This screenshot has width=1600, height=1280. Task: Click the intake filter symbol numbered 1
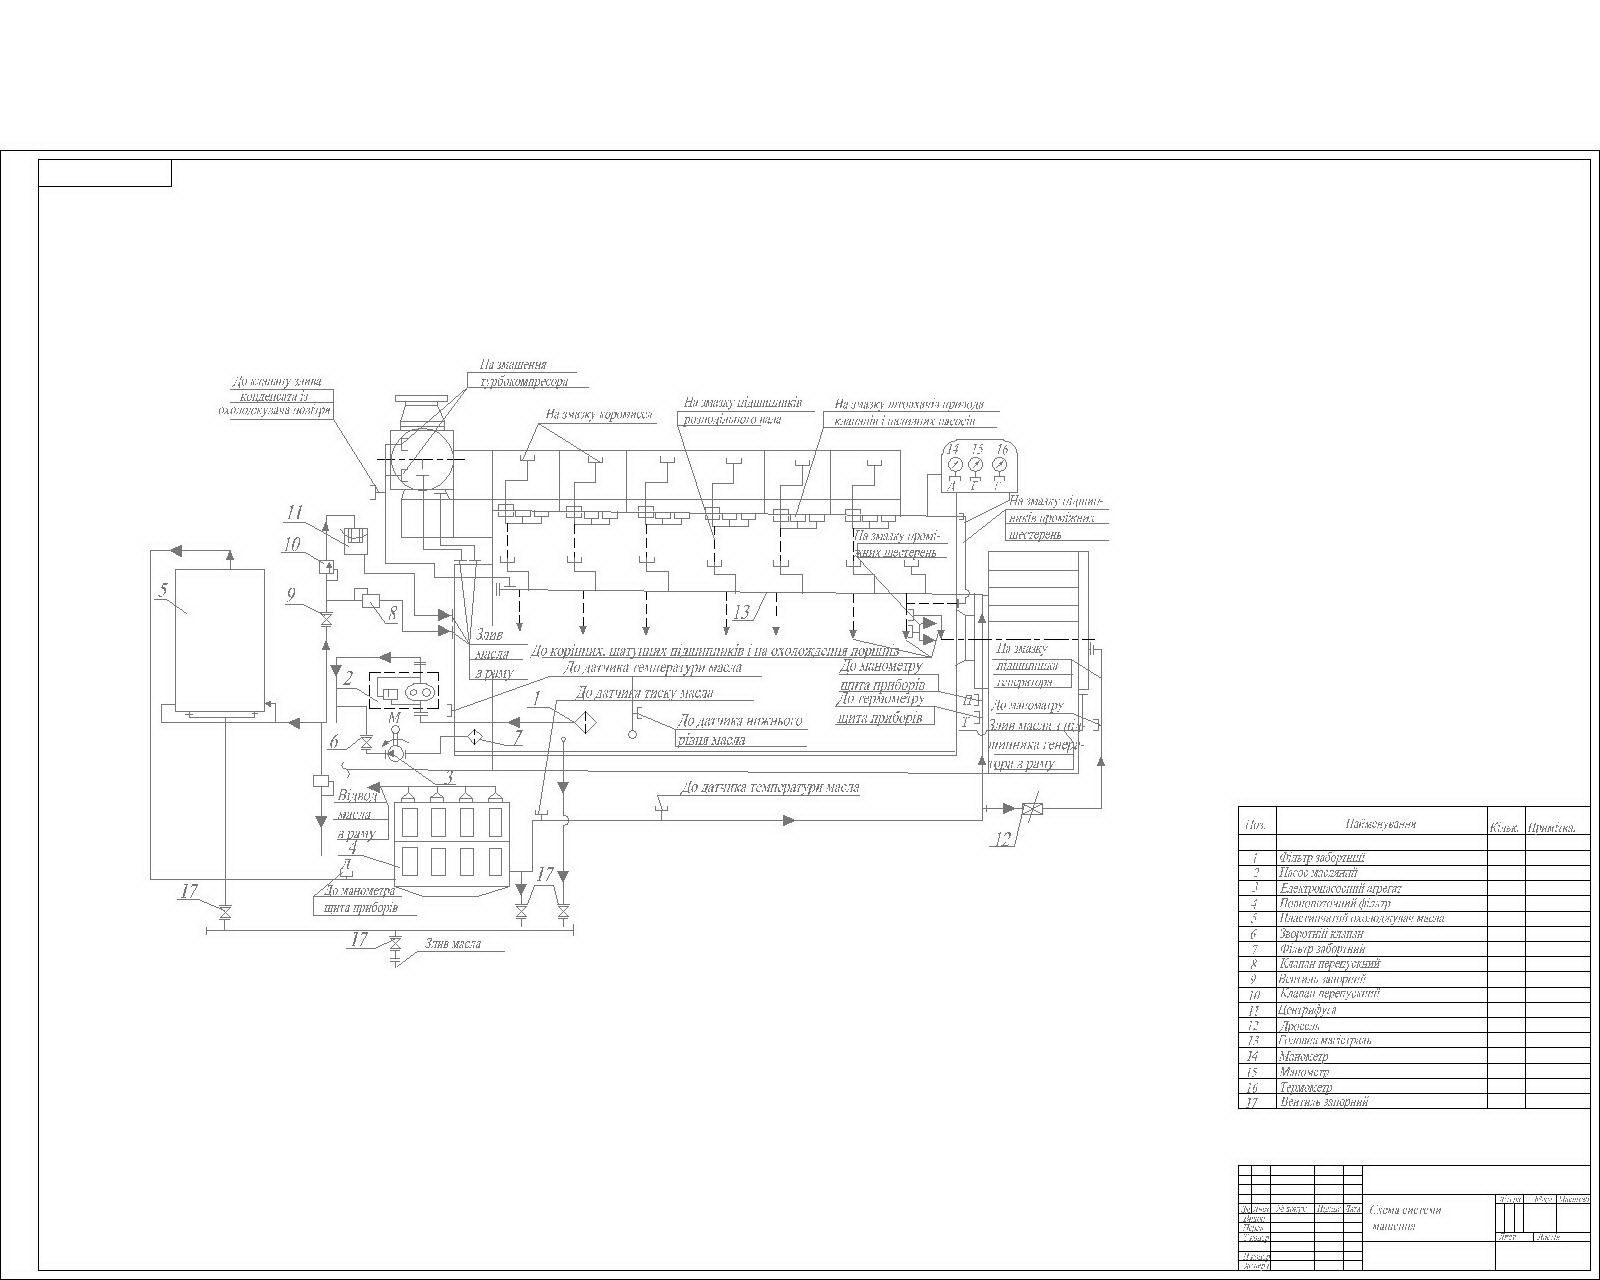pyautogui.click(x=585, y=721)
